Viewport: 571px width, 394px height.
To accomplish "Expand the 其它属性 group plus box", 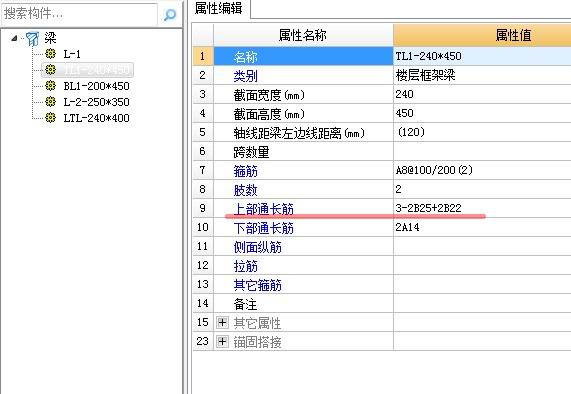I will [x=222, y=322].
